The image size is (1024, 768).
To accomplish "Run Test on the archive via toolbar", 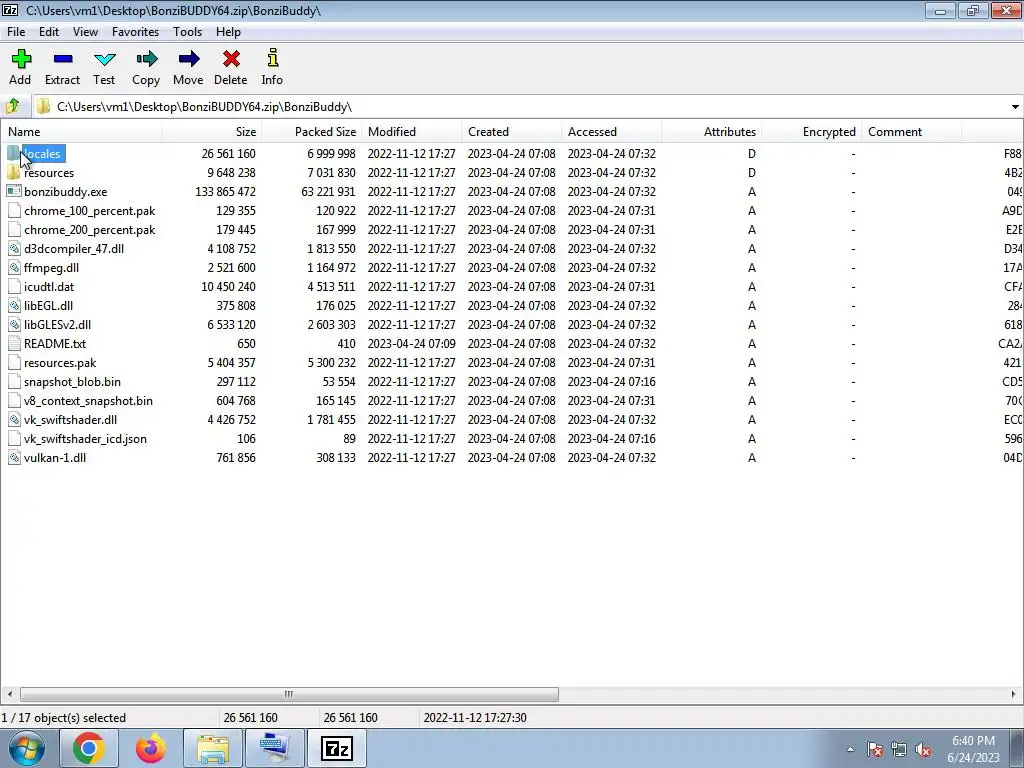I will point(104,59).
